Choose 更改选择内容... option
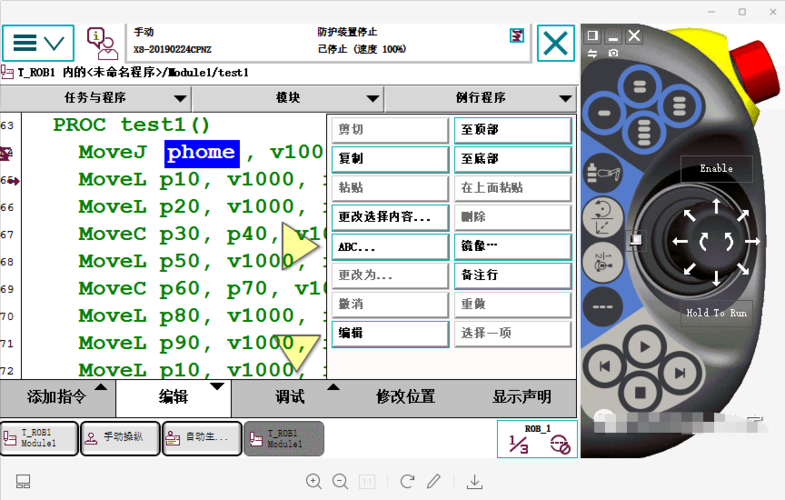Viewport: 785px width, 500px height. [390, 217]
